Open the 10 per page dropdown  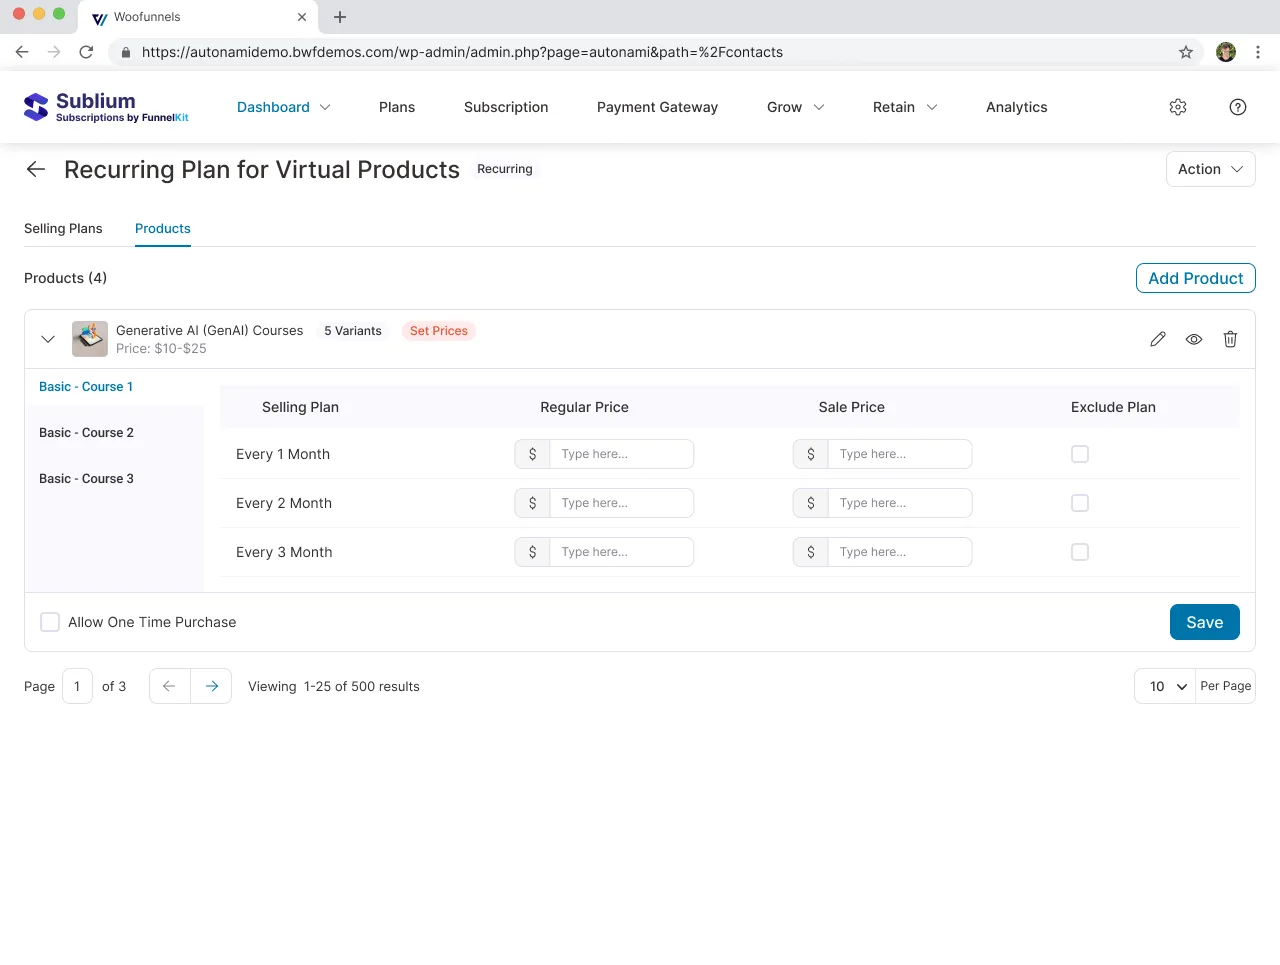tap(1165, 686)
